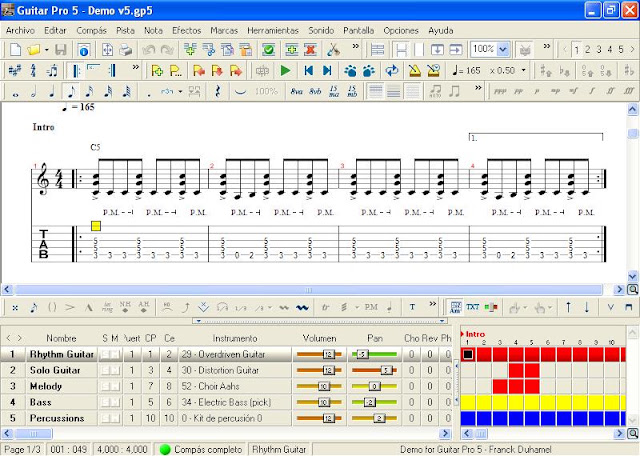This screenshot has height=456, width=640.
Task: Adjust Bass volume slider
Action: click(x=319, y=403)
